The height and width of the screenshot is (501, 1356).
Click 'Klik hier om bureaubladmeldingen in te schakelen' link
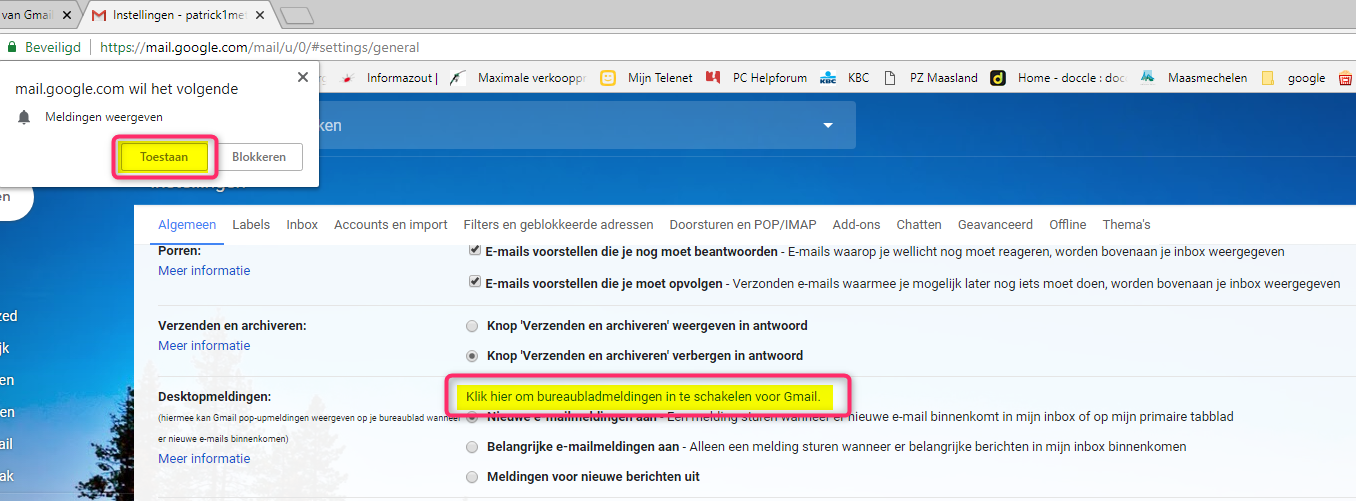coord(643,396)
